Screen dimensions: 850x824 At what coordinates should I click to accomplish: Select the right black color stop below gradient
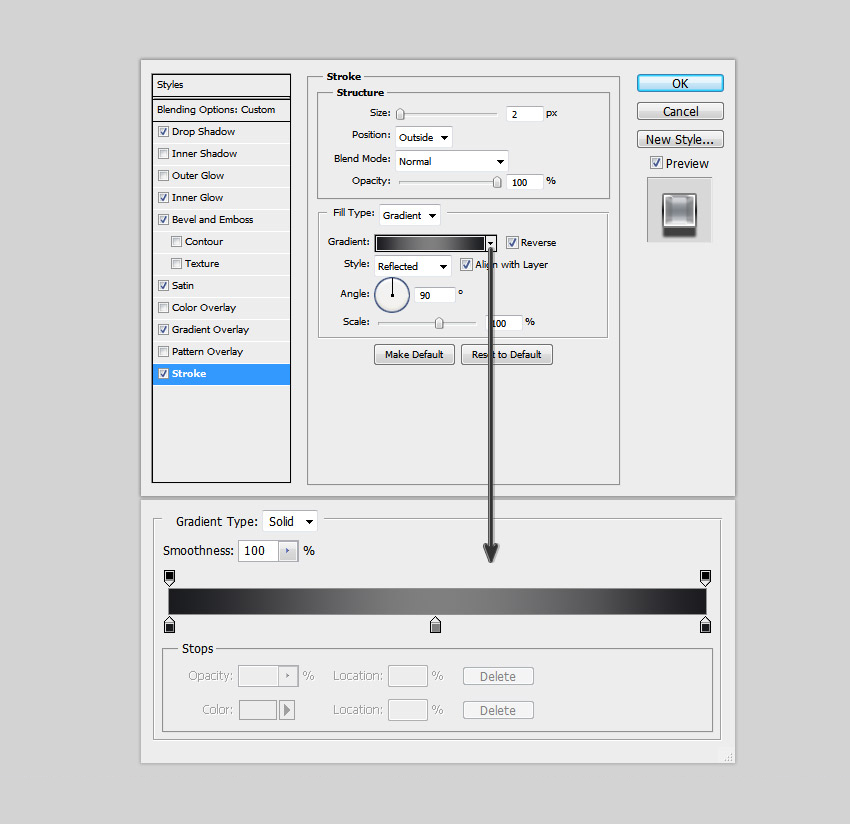pyautogui.click(x=705, y=625)
